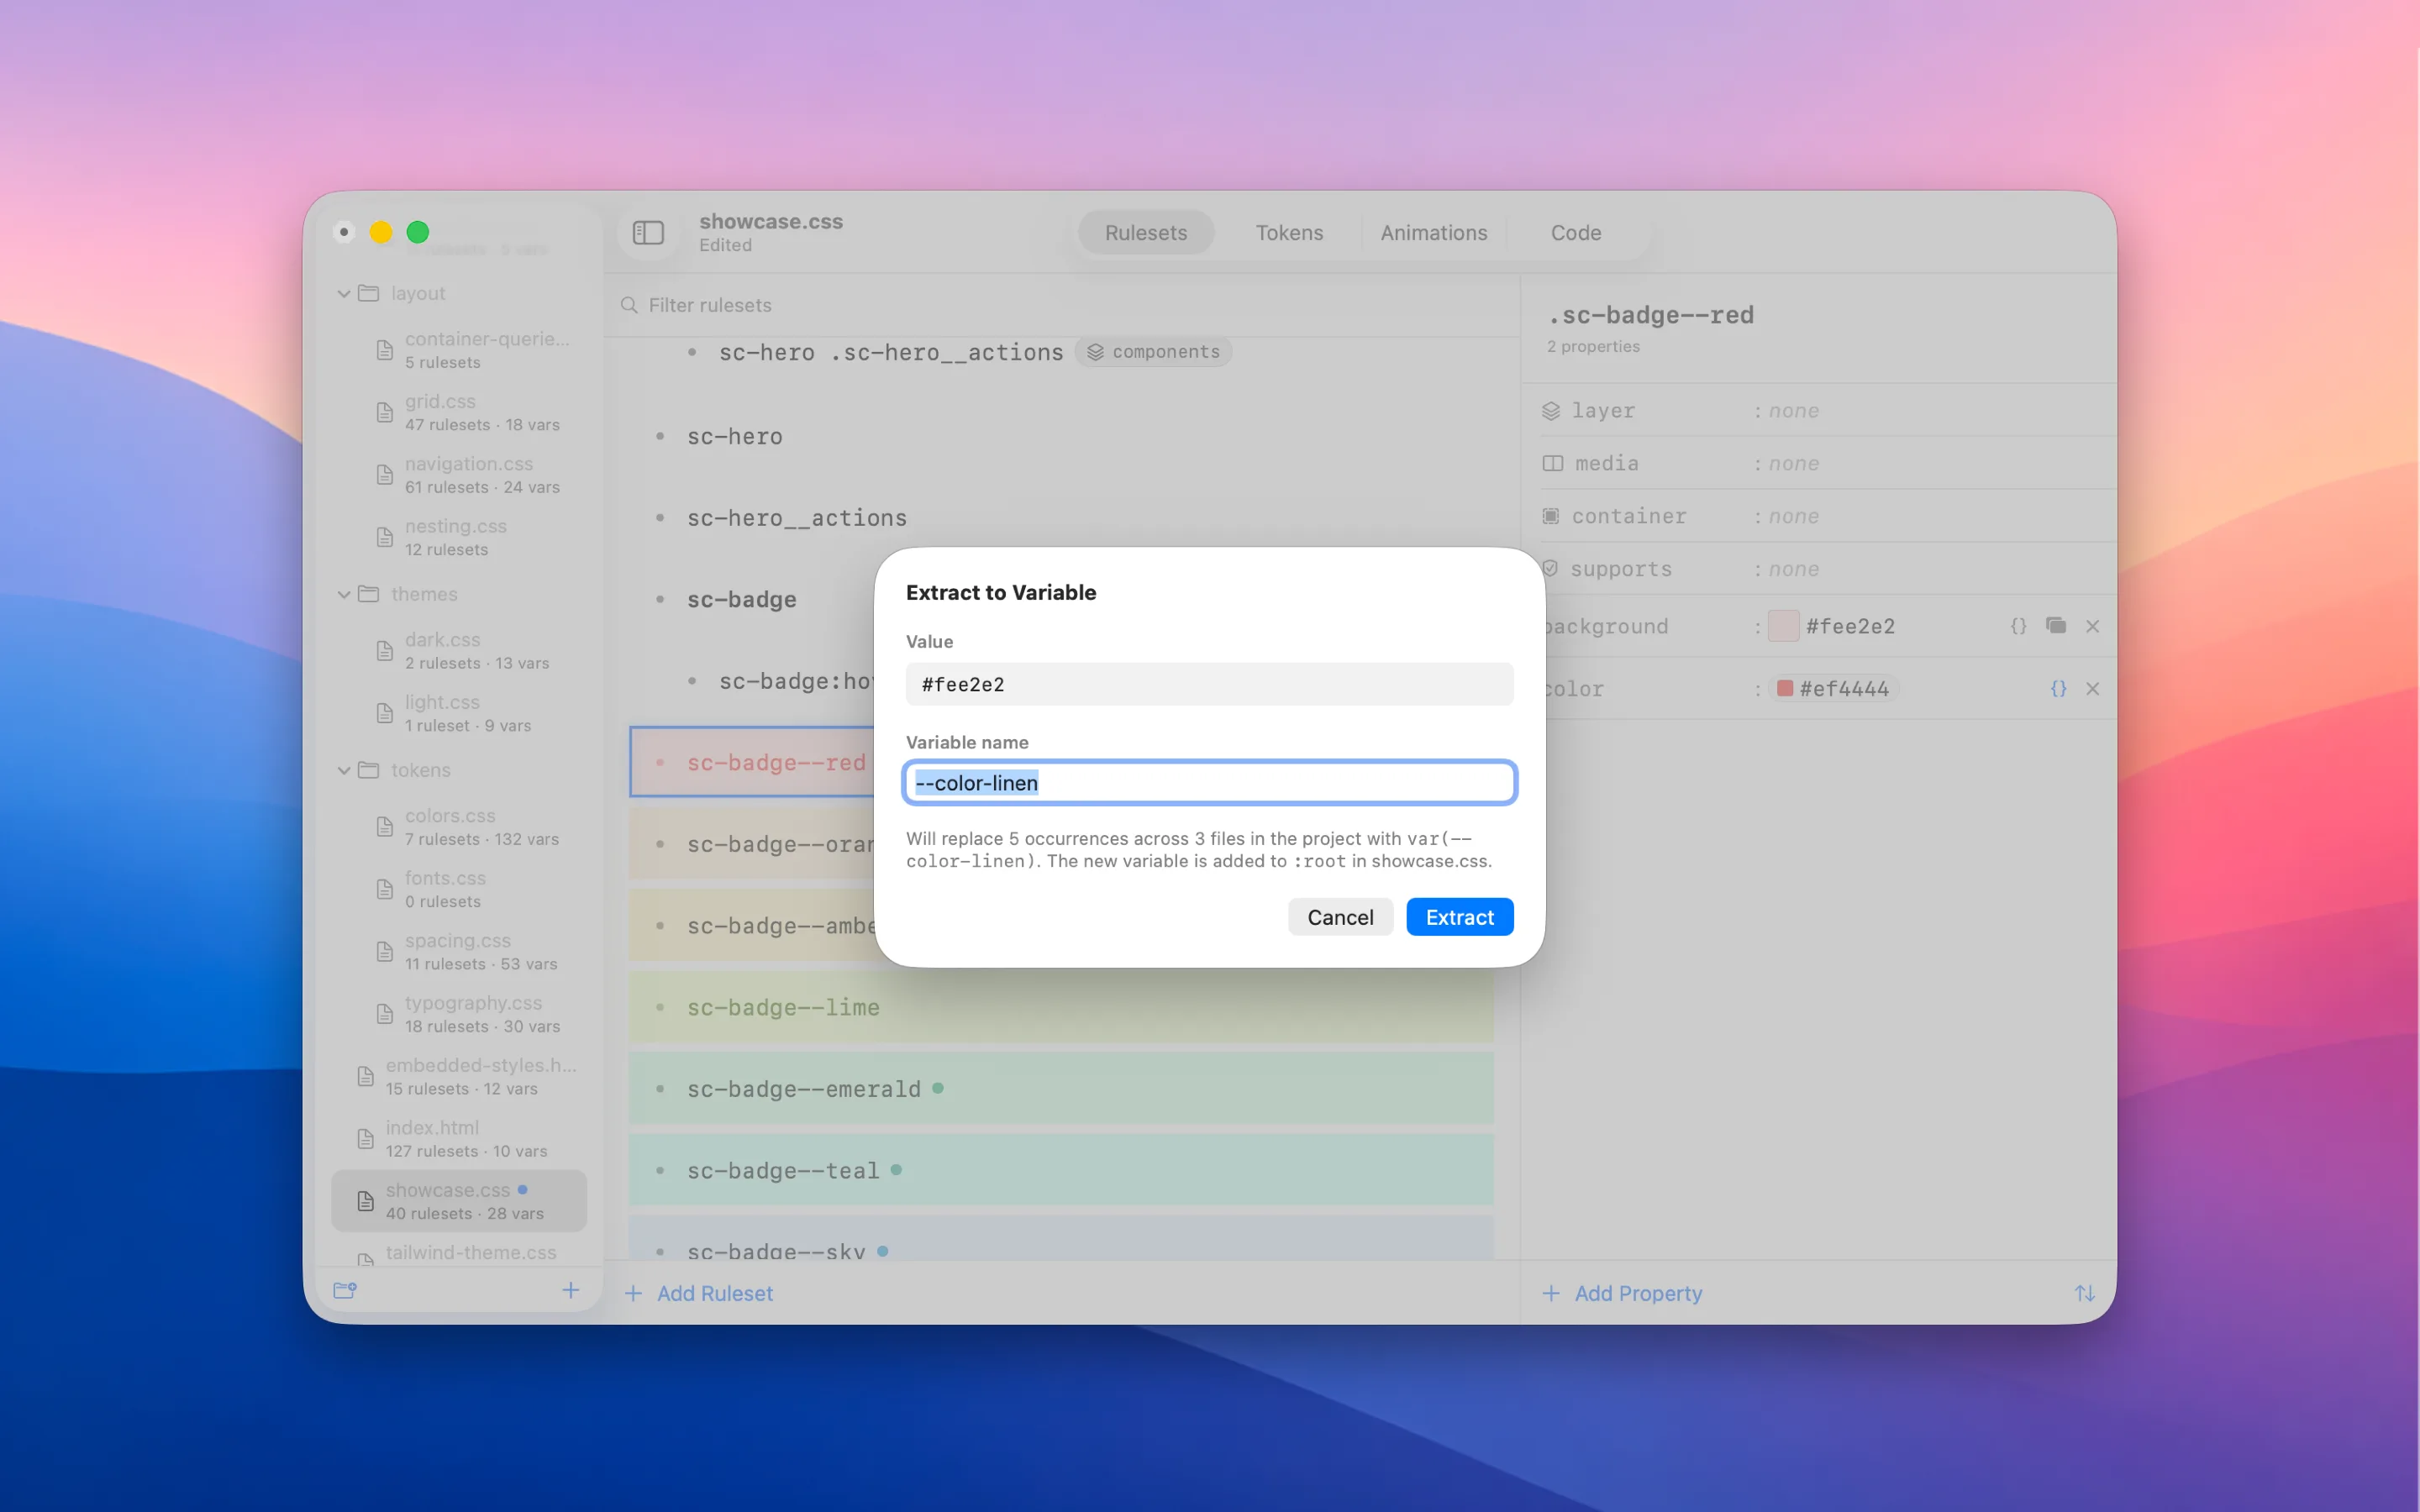This screenshot has width=2420, height=1512.
Task: Click plus icon beside Add Ruleset
Action: [633, 1293]
